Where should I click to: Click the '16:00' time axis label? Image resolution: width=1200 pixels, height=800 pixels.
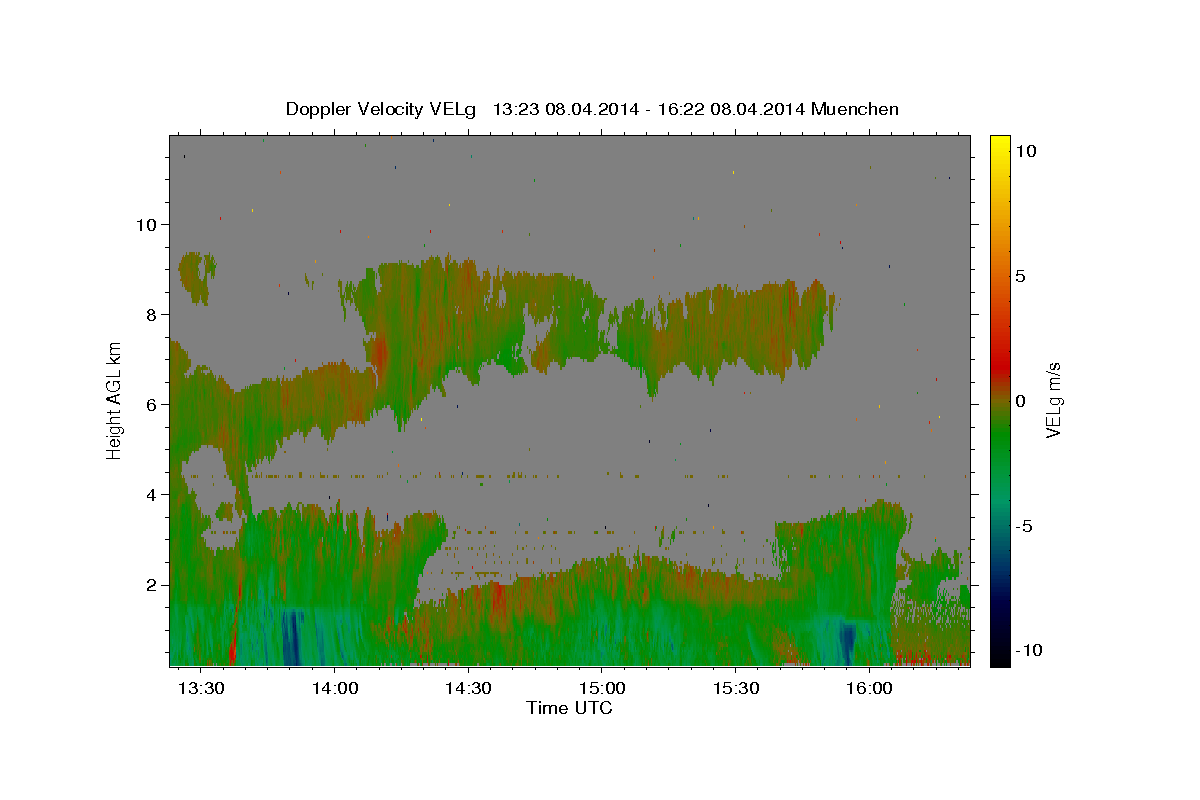click(868, 689)
